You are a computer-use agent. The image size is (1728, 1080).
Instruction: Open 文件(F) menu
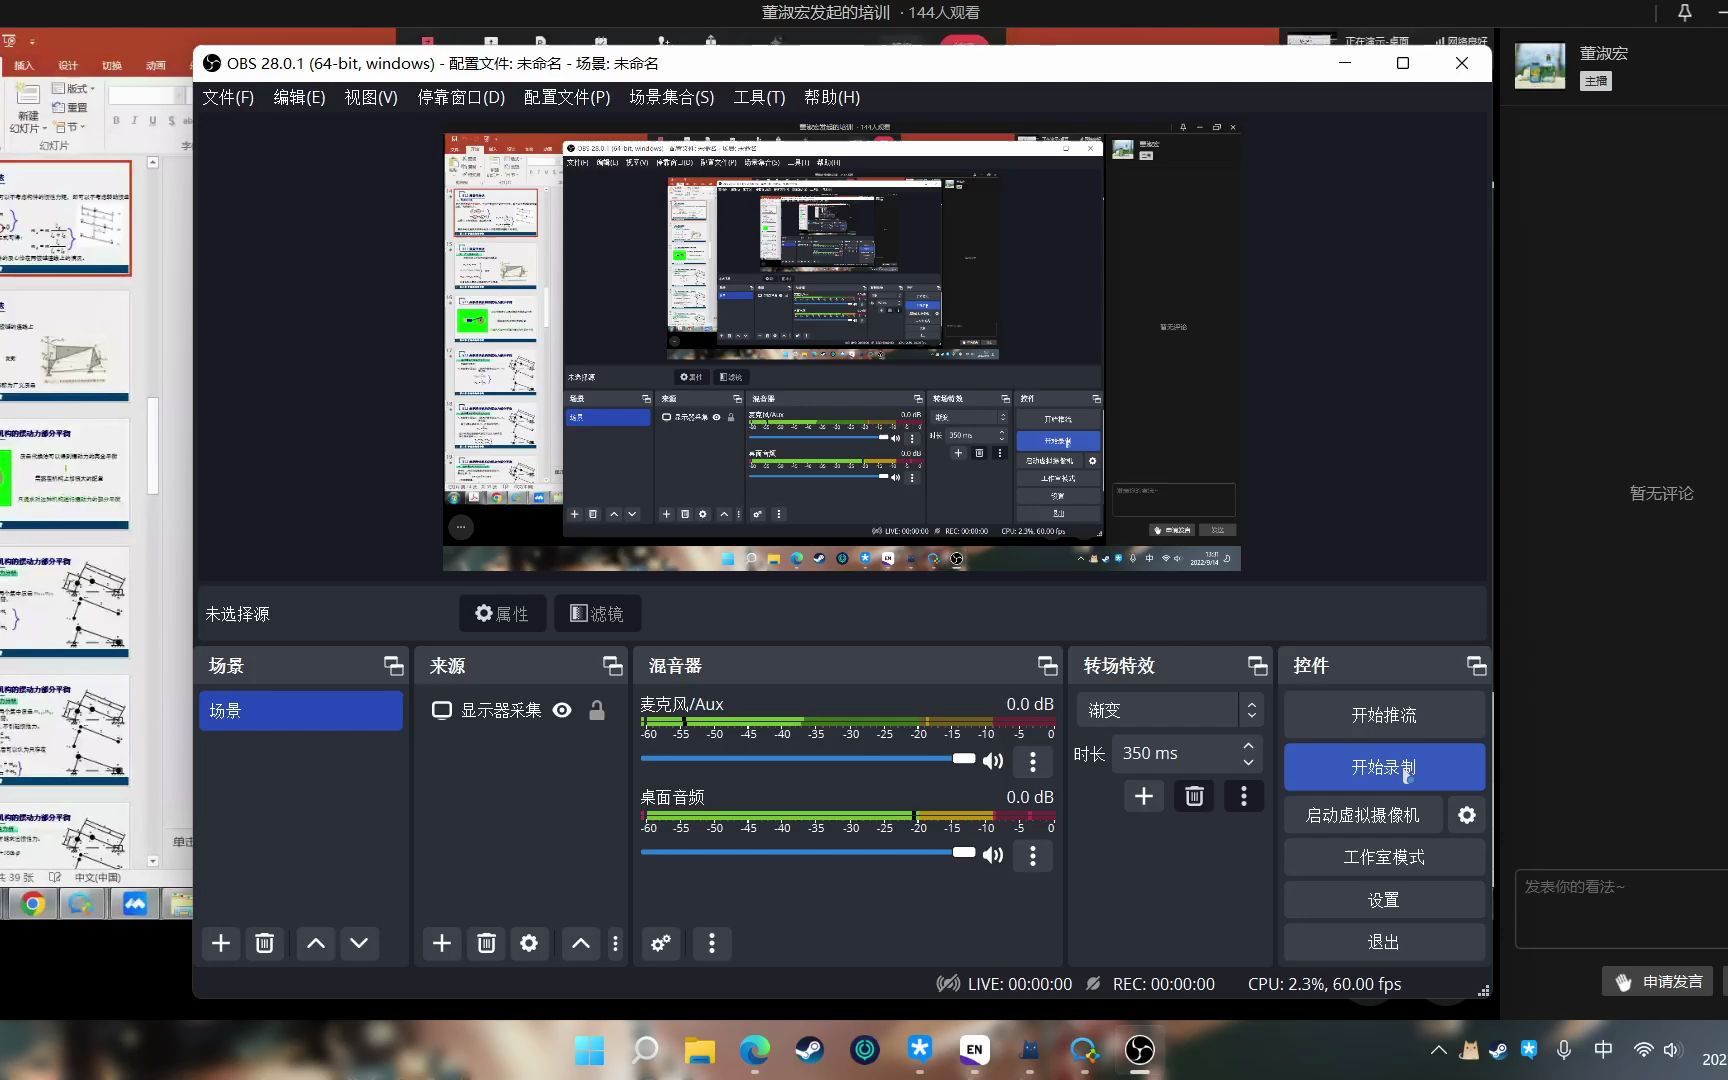[x=228, y=97]
